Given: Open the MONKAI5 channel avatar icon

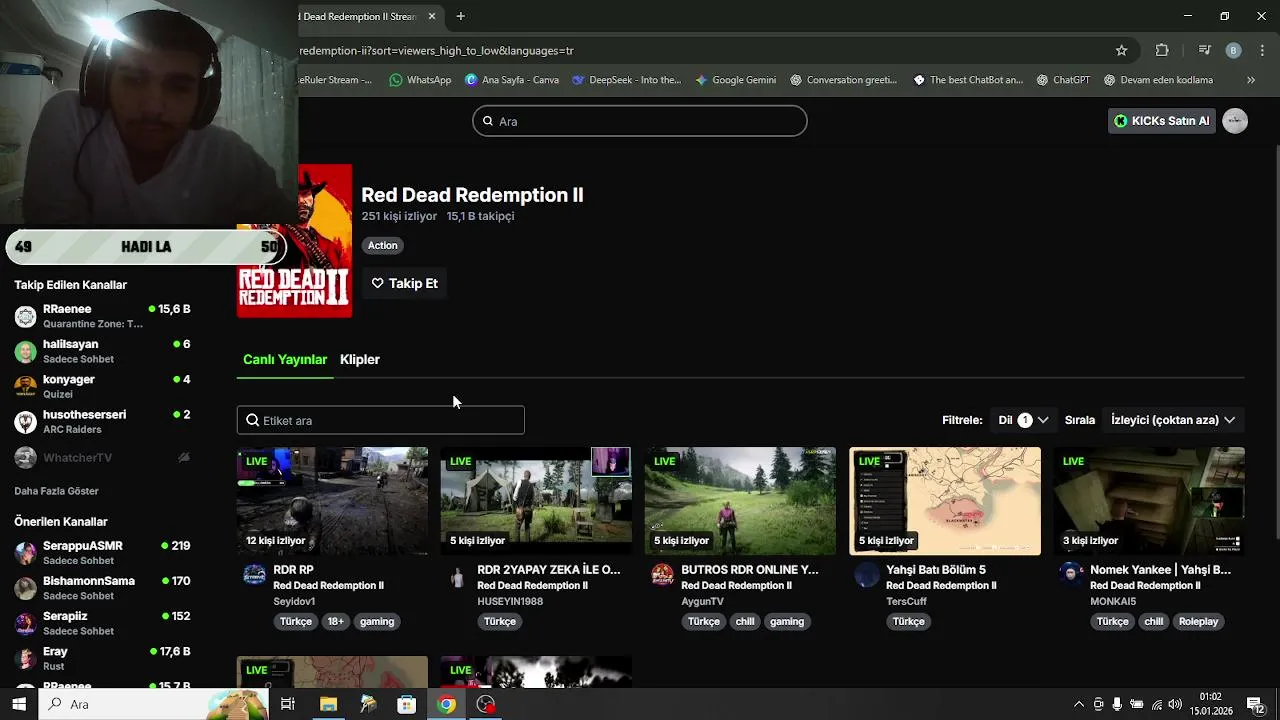Looking at the screenshot, I should point(1071,575).
